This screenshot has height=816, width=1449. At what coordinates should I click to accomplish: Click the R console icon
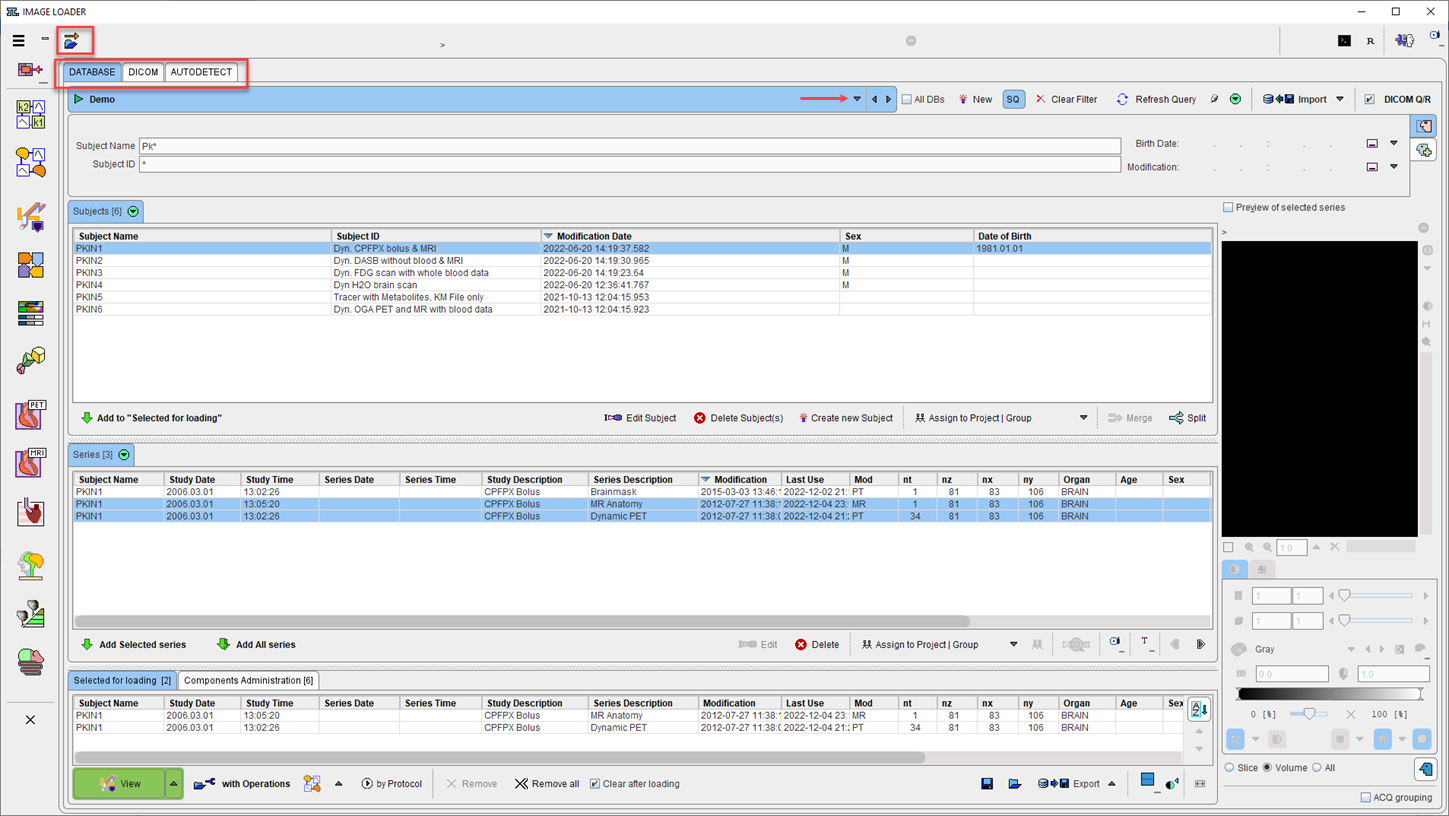click(x=1370, y=41)
